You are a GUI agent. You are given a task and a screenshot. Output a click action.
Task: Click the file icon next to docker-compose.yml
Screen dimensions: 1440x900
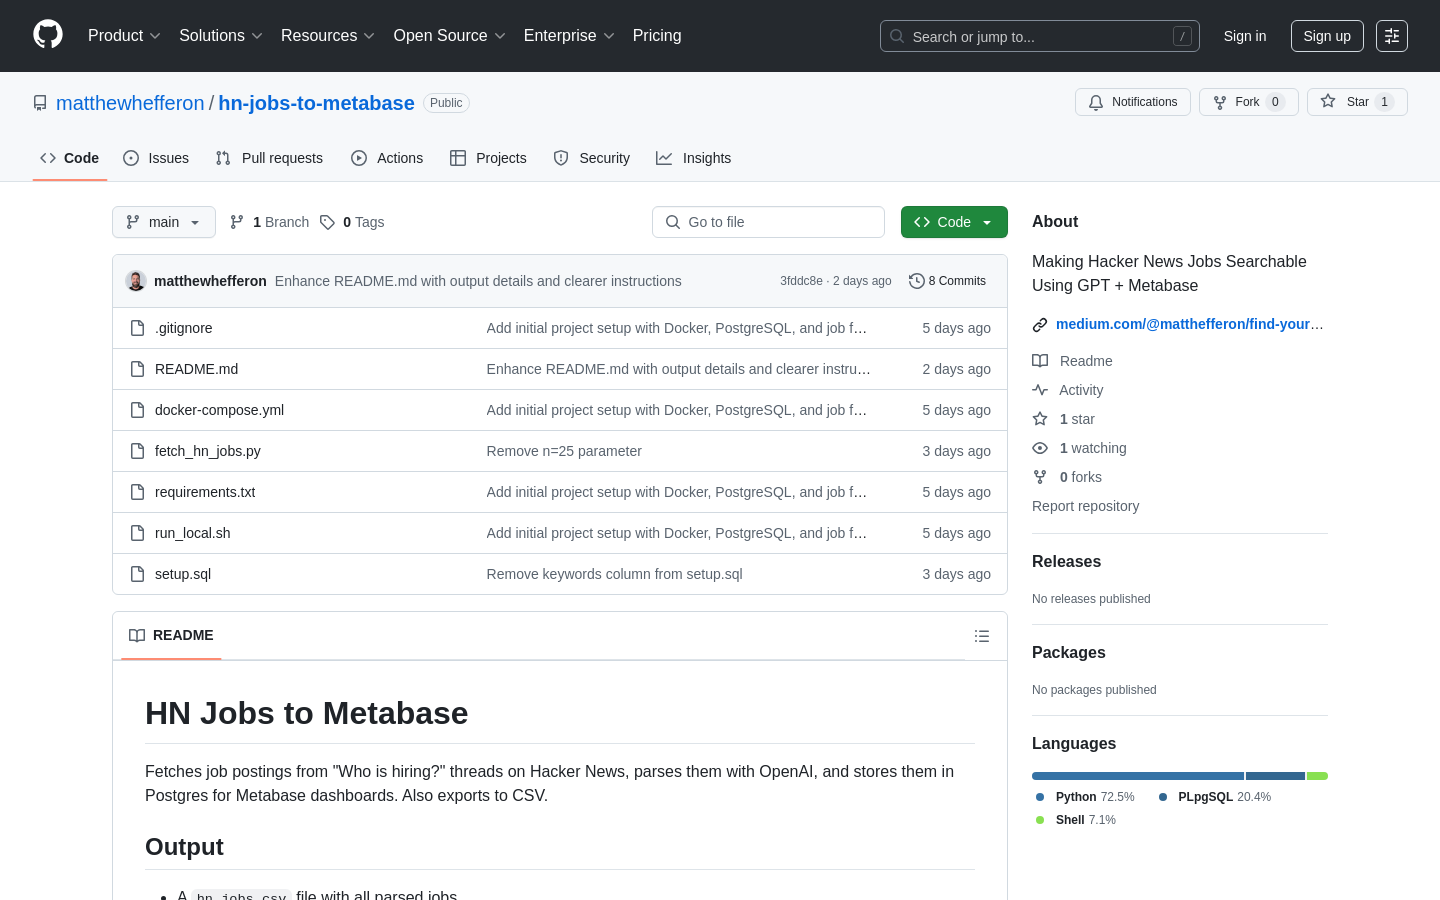pyautogui.click(x=138, y=410)
